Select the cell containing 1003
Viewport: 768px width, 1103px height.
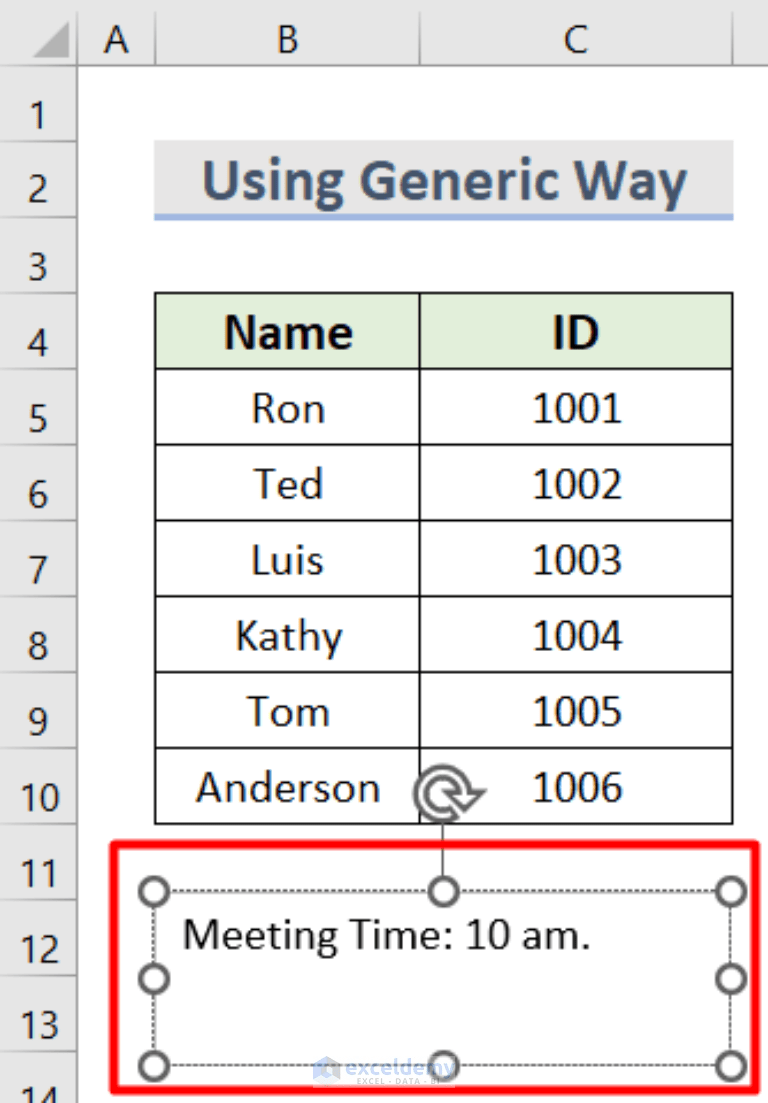(575, 559)
